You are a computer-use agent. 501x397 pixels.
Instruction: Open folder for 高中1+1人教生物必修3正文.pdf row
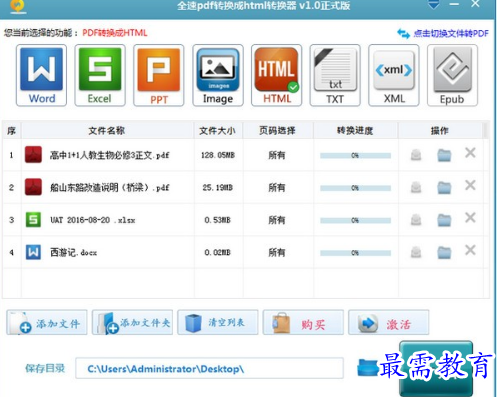(x=444, y=155)
